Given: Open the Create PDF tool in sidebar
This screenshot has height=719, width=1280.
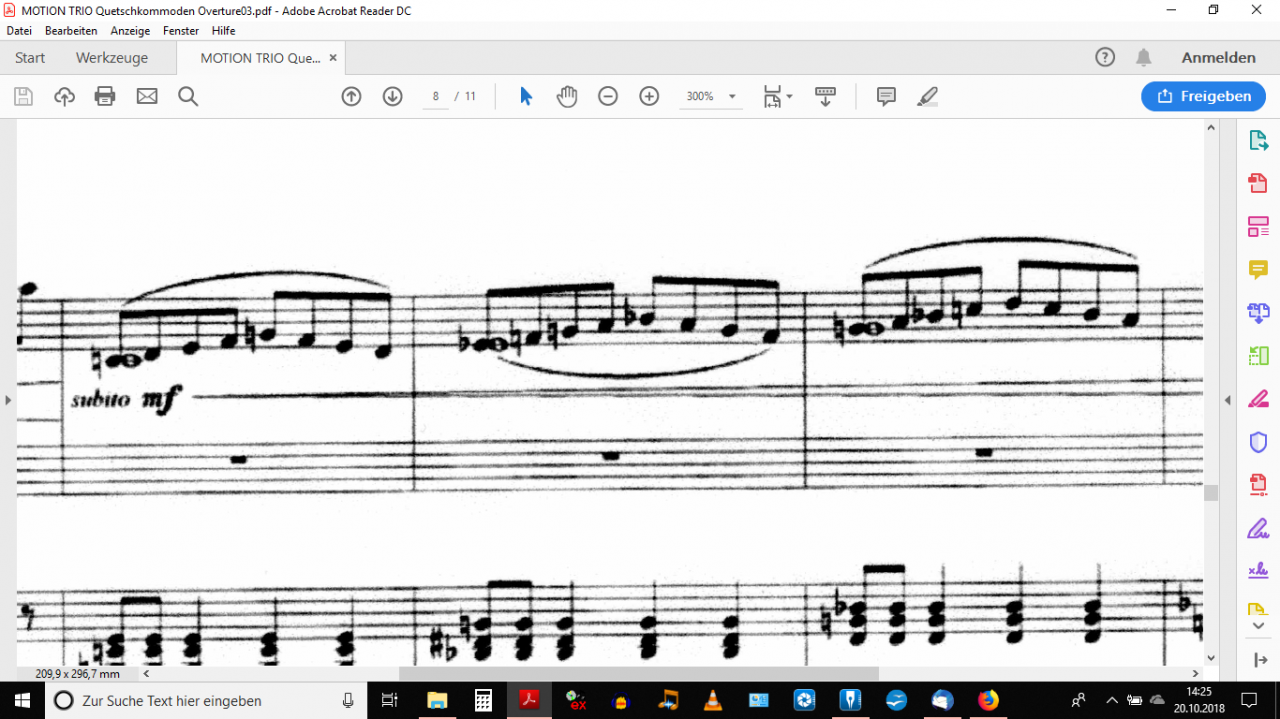Looking at the screenshot, I should (x=1258, y=183).
